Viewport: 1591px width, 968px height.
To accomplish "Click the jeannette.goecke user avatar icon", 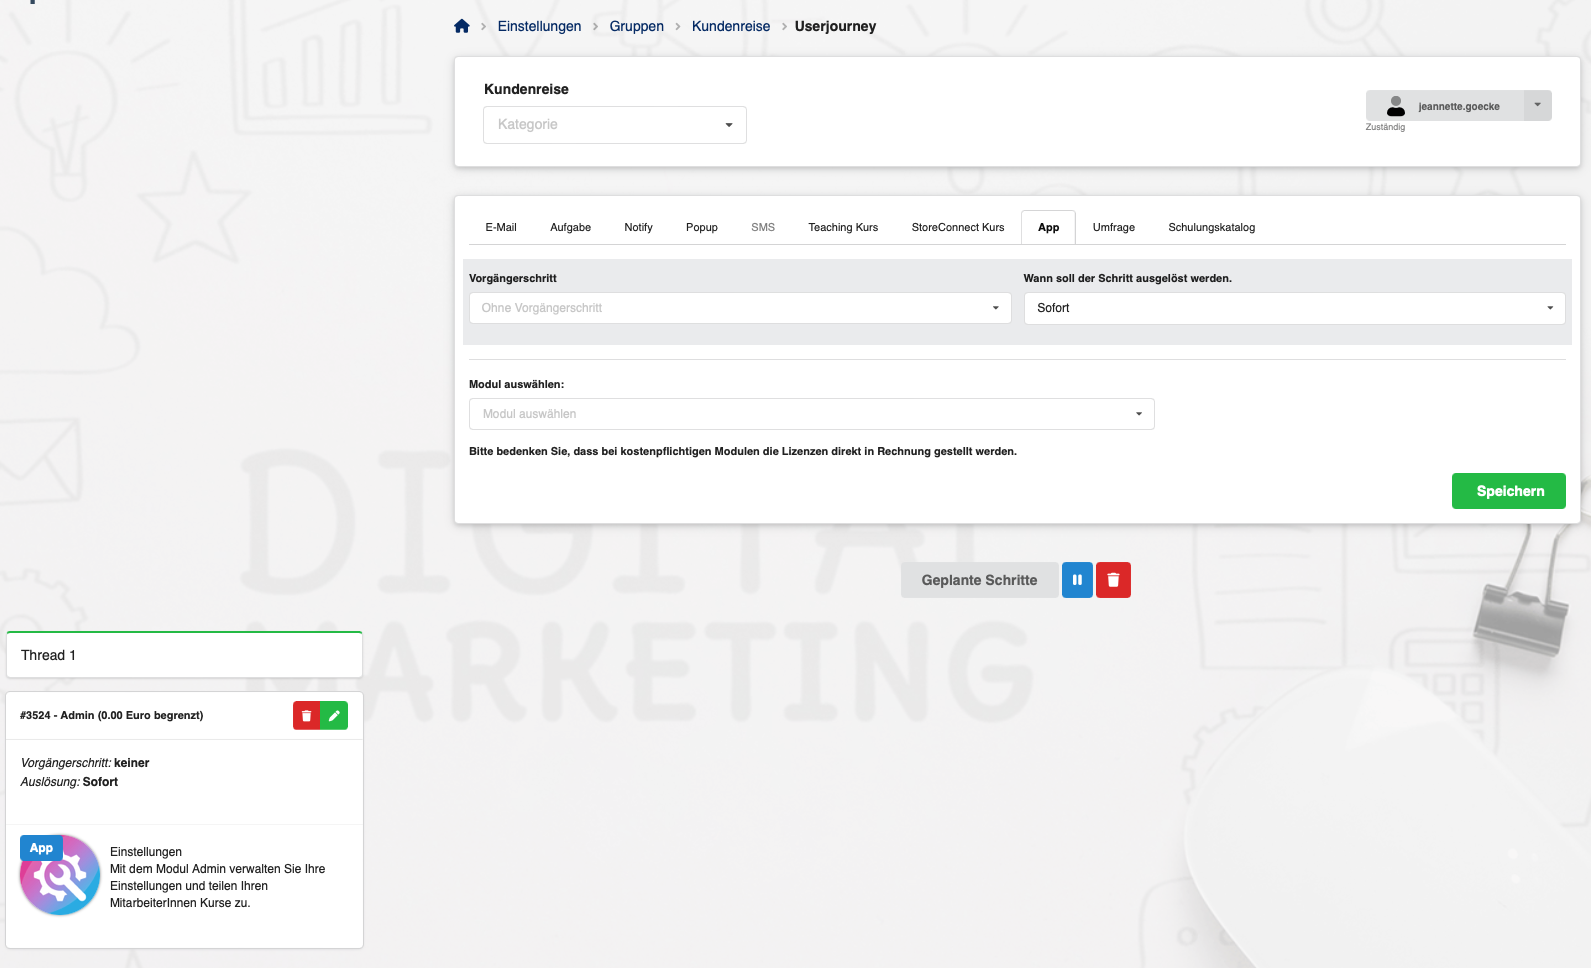I will click(1396, 106).
